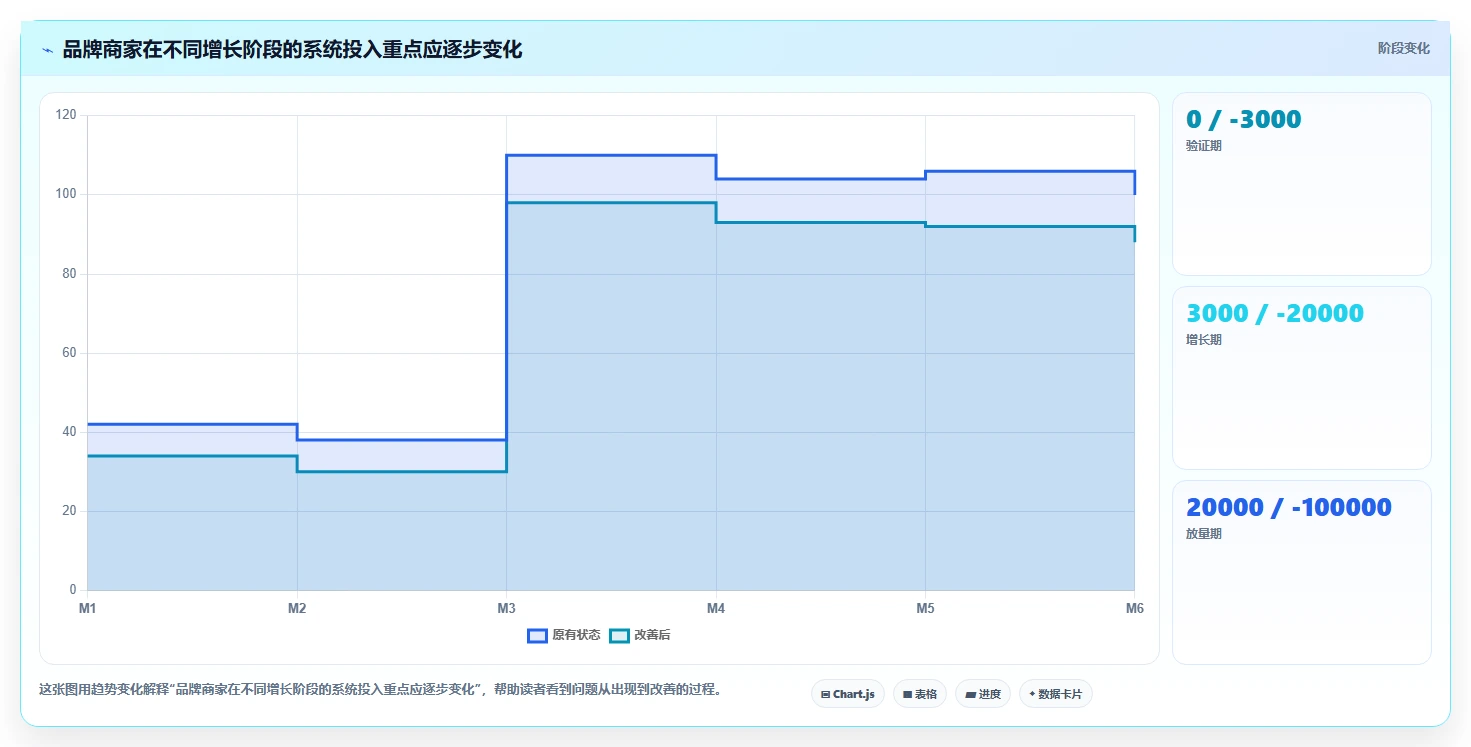Screen dimensions: 1471x747
Task: Click the lightning icon beside the title
Action: (47, 50)
